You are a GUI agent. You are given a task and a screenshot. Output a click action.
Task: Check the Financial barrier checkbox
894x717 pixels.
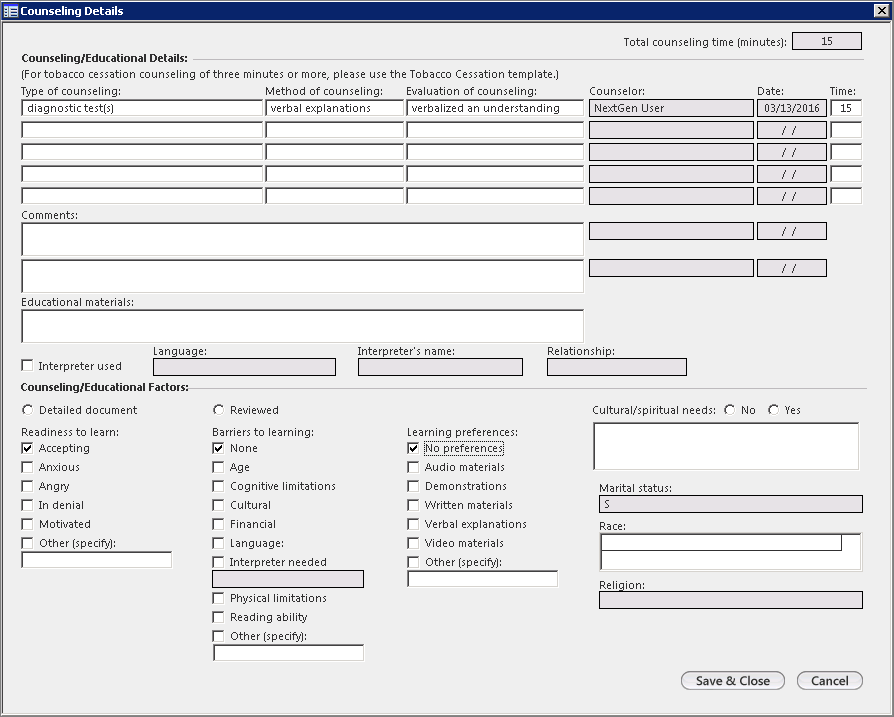click(218, 524)
